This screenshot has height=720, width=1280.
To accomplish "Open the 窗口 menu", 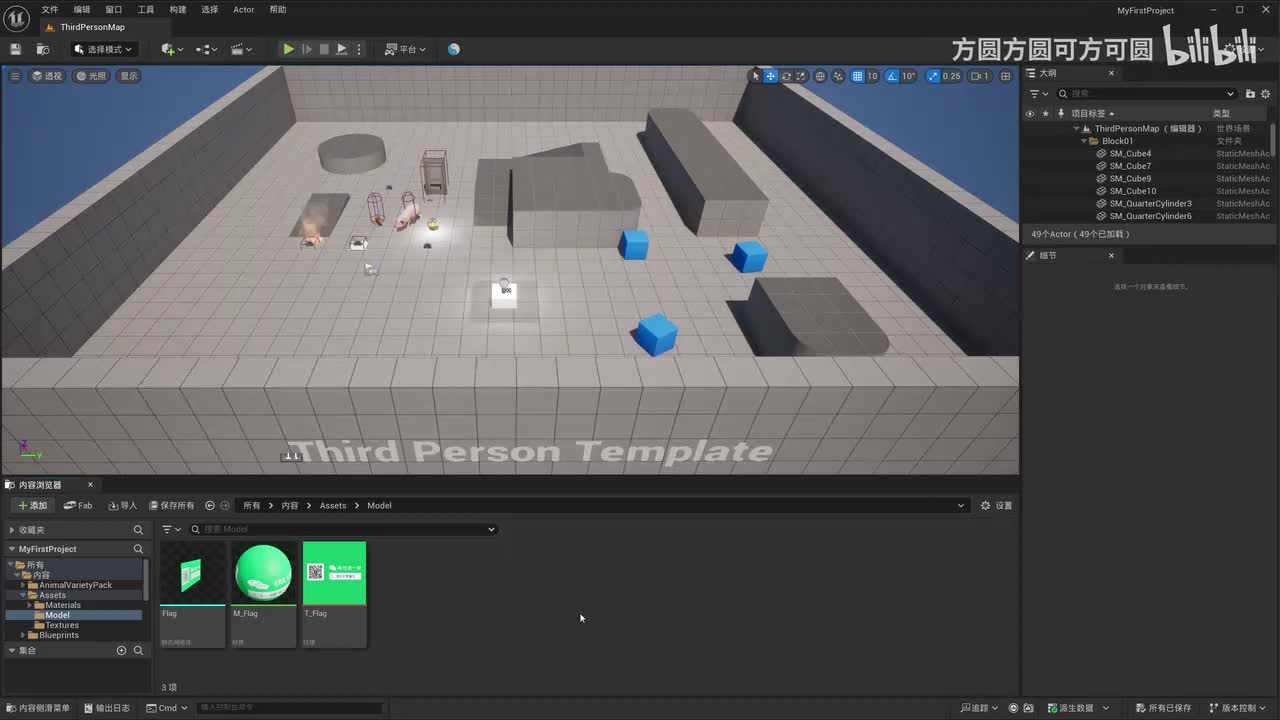I will pyautogui.click(x=114, y=10).
